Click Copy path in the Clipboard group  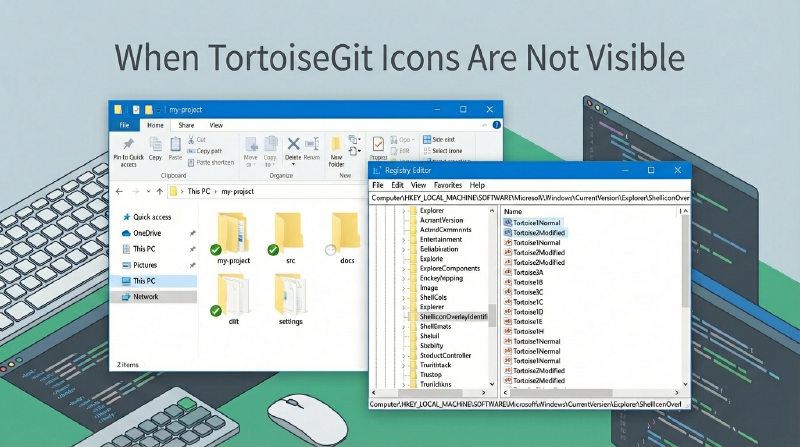pos(204,151)
